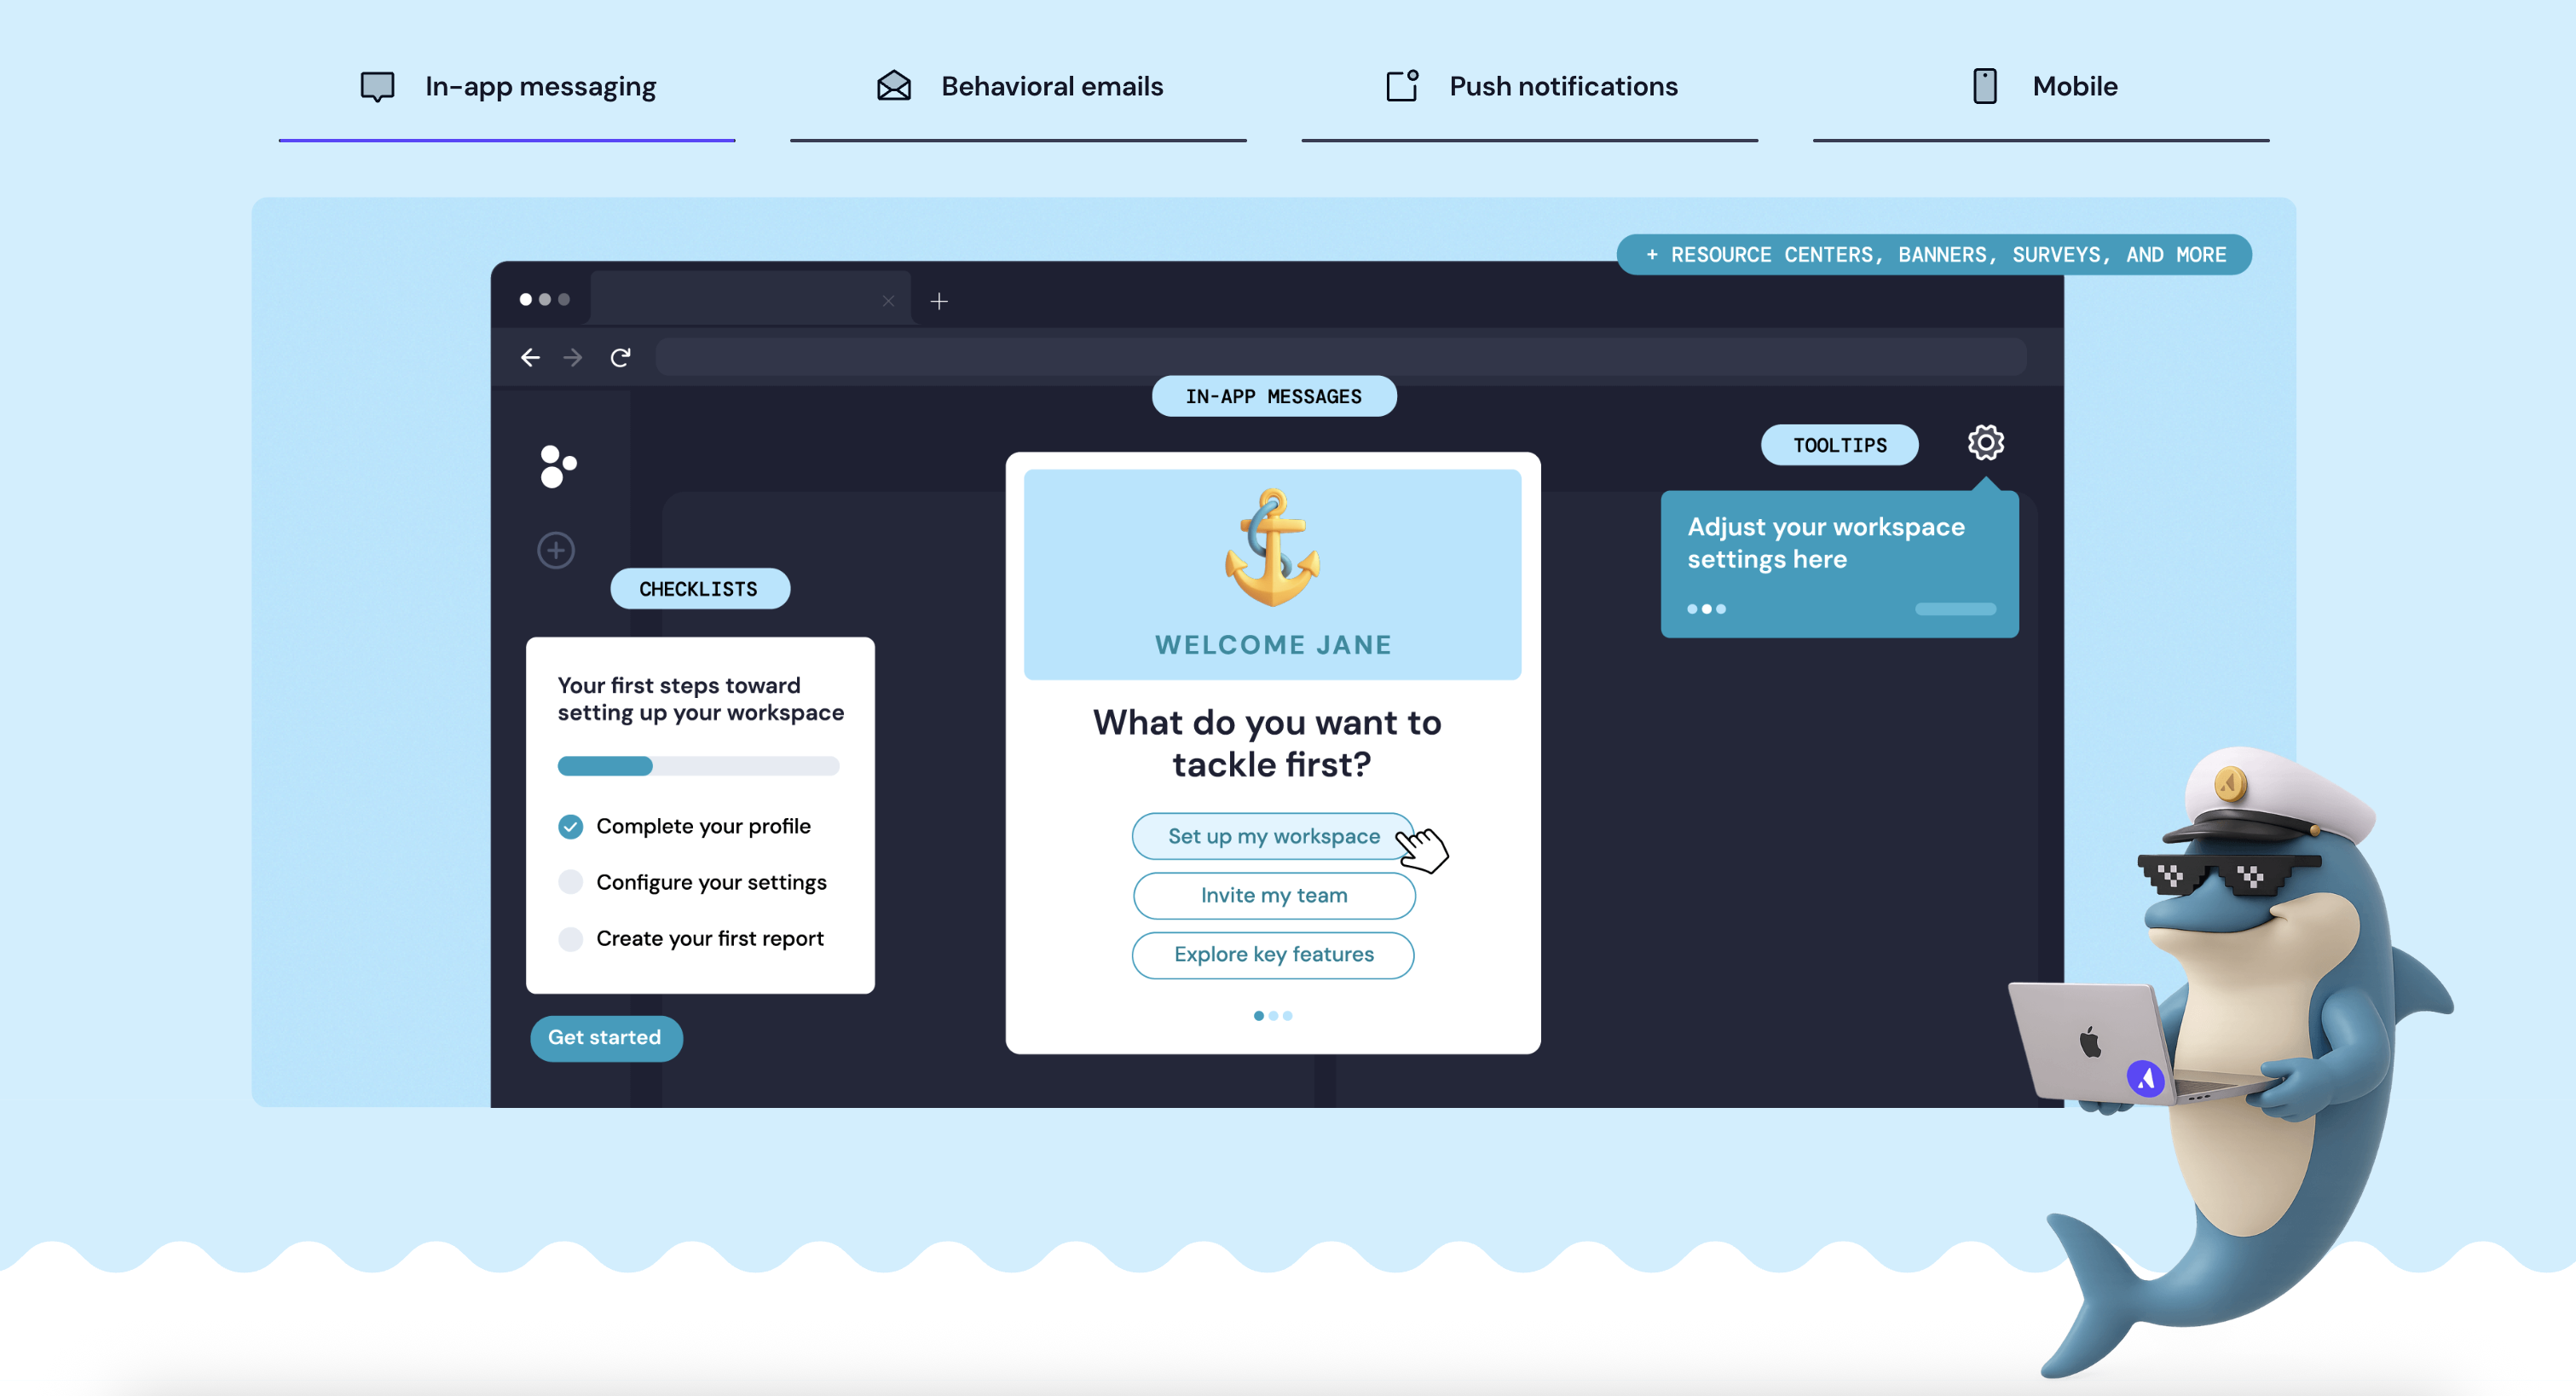Image resolution: width=2576 pixels, height=1396 pixels.
Task: Open a new browser tab with plus icon
Action: (939, 301)
